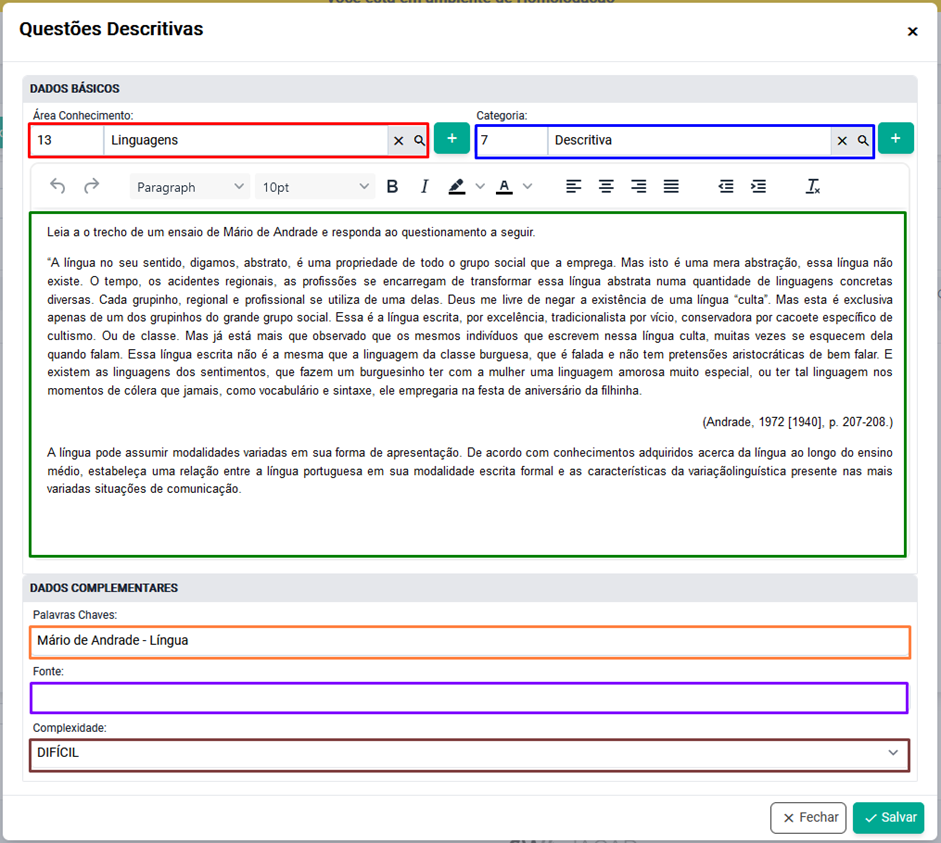Open the 10pt font size dropdown
The width and height of the screenshot is (941, 843).
pos(315,187)
